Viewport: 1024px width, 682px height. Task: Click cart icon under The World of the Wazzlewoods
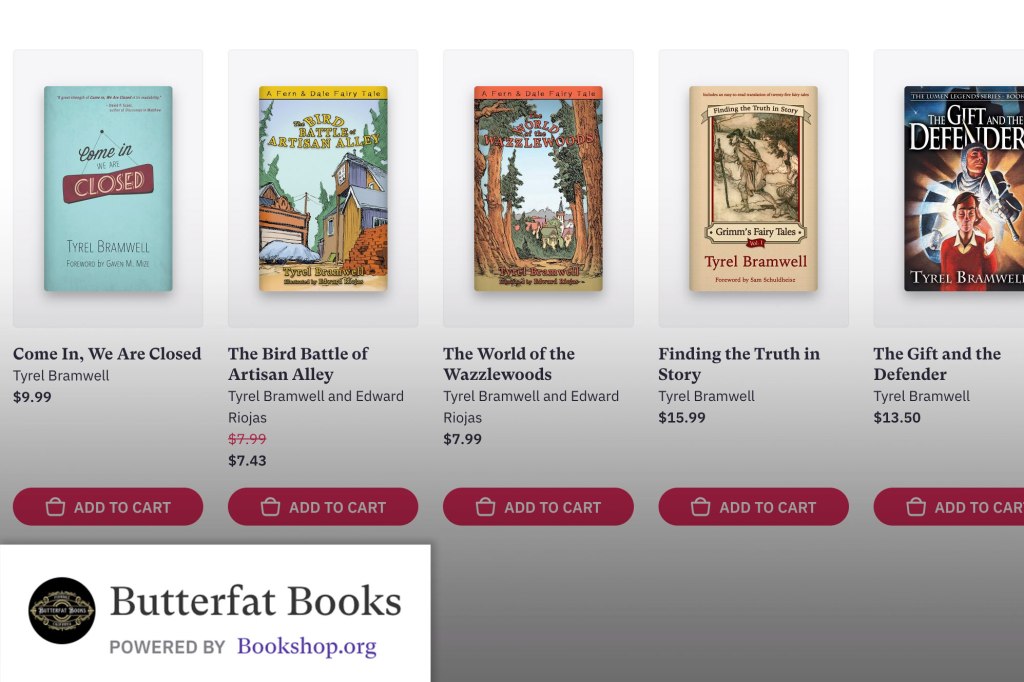(x=485, y=507)
